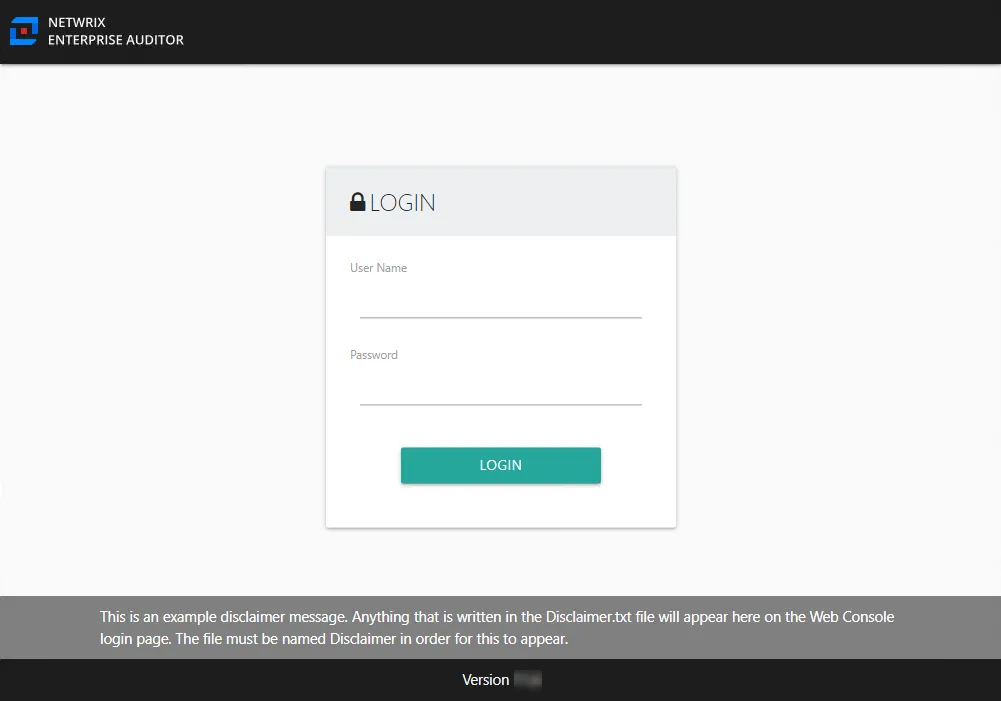Click the underline of the Password input
This screenshot has height=701, width=1001.
click(x=500, y=406)
